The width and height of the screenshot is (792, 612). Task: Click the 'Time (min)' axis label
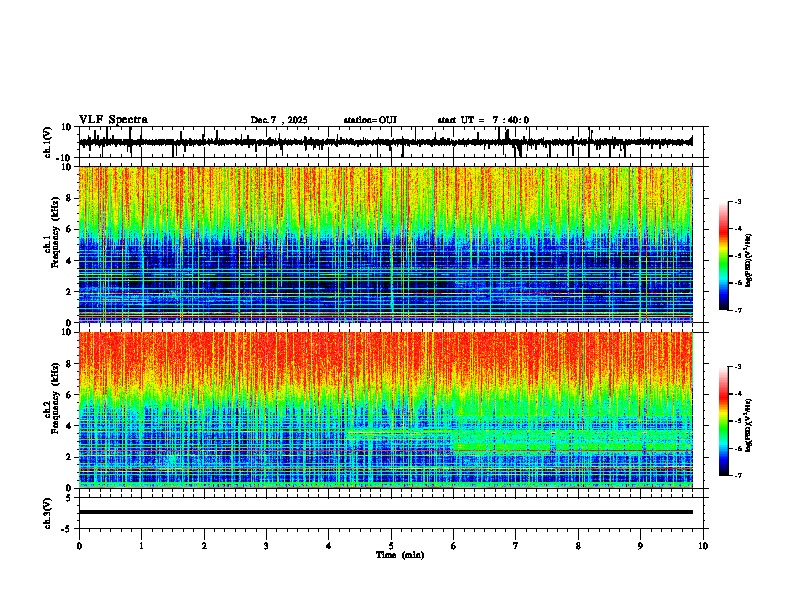pos(400,555)
